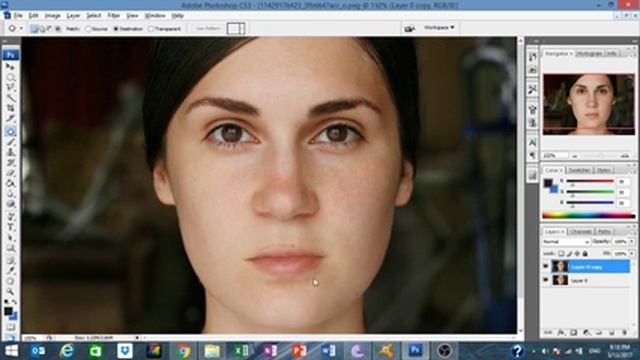Click the Use Pattern button
The image size is (640, 360).
[x=208, y=29]
